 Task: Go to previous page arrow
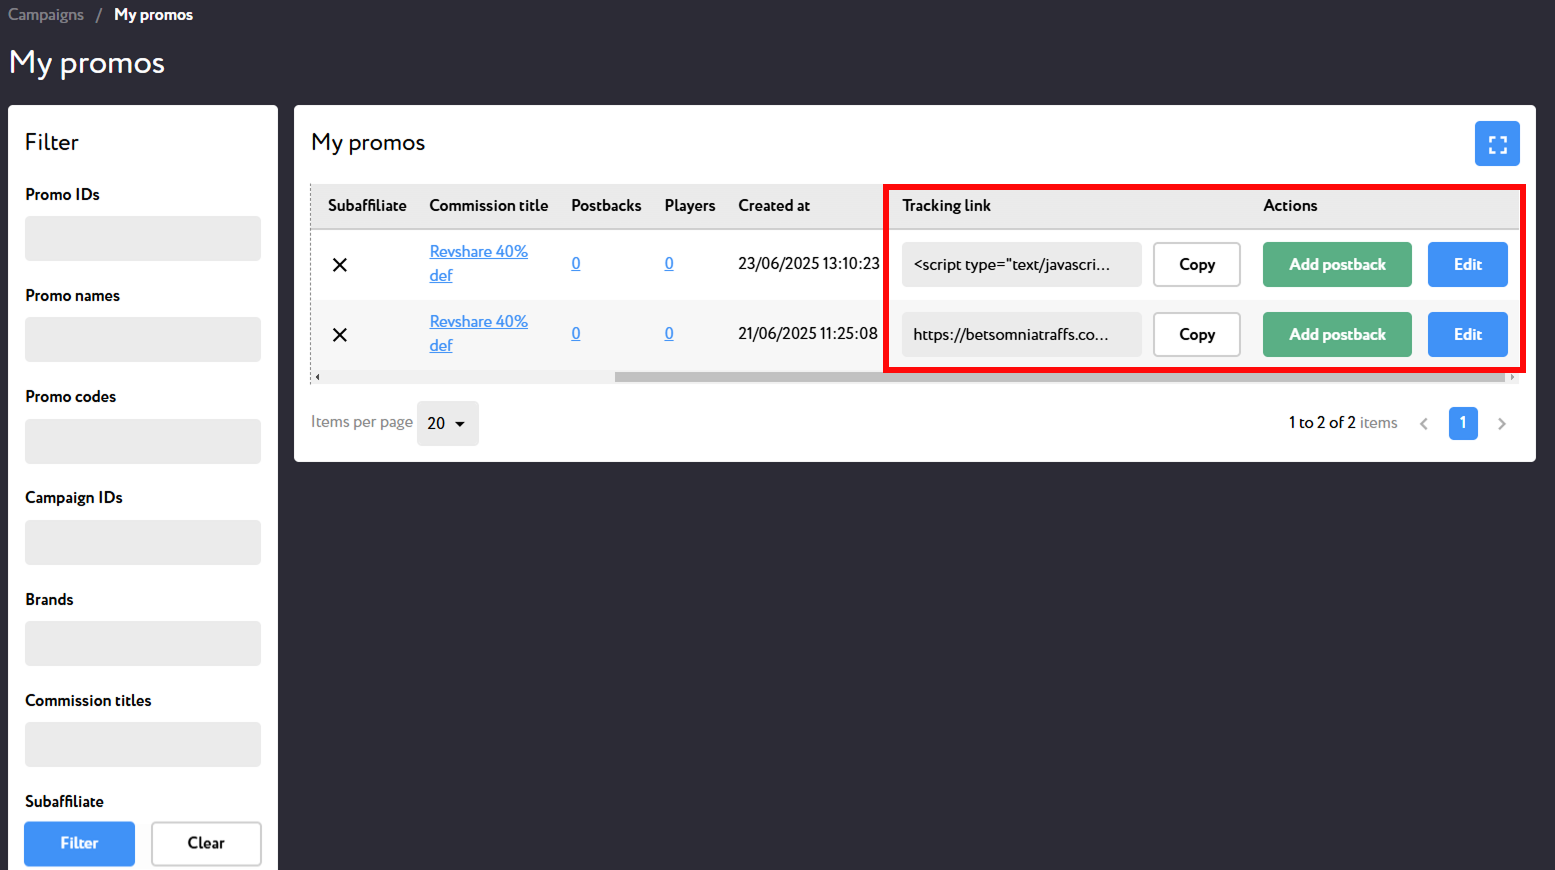(x=1424, y=423)
